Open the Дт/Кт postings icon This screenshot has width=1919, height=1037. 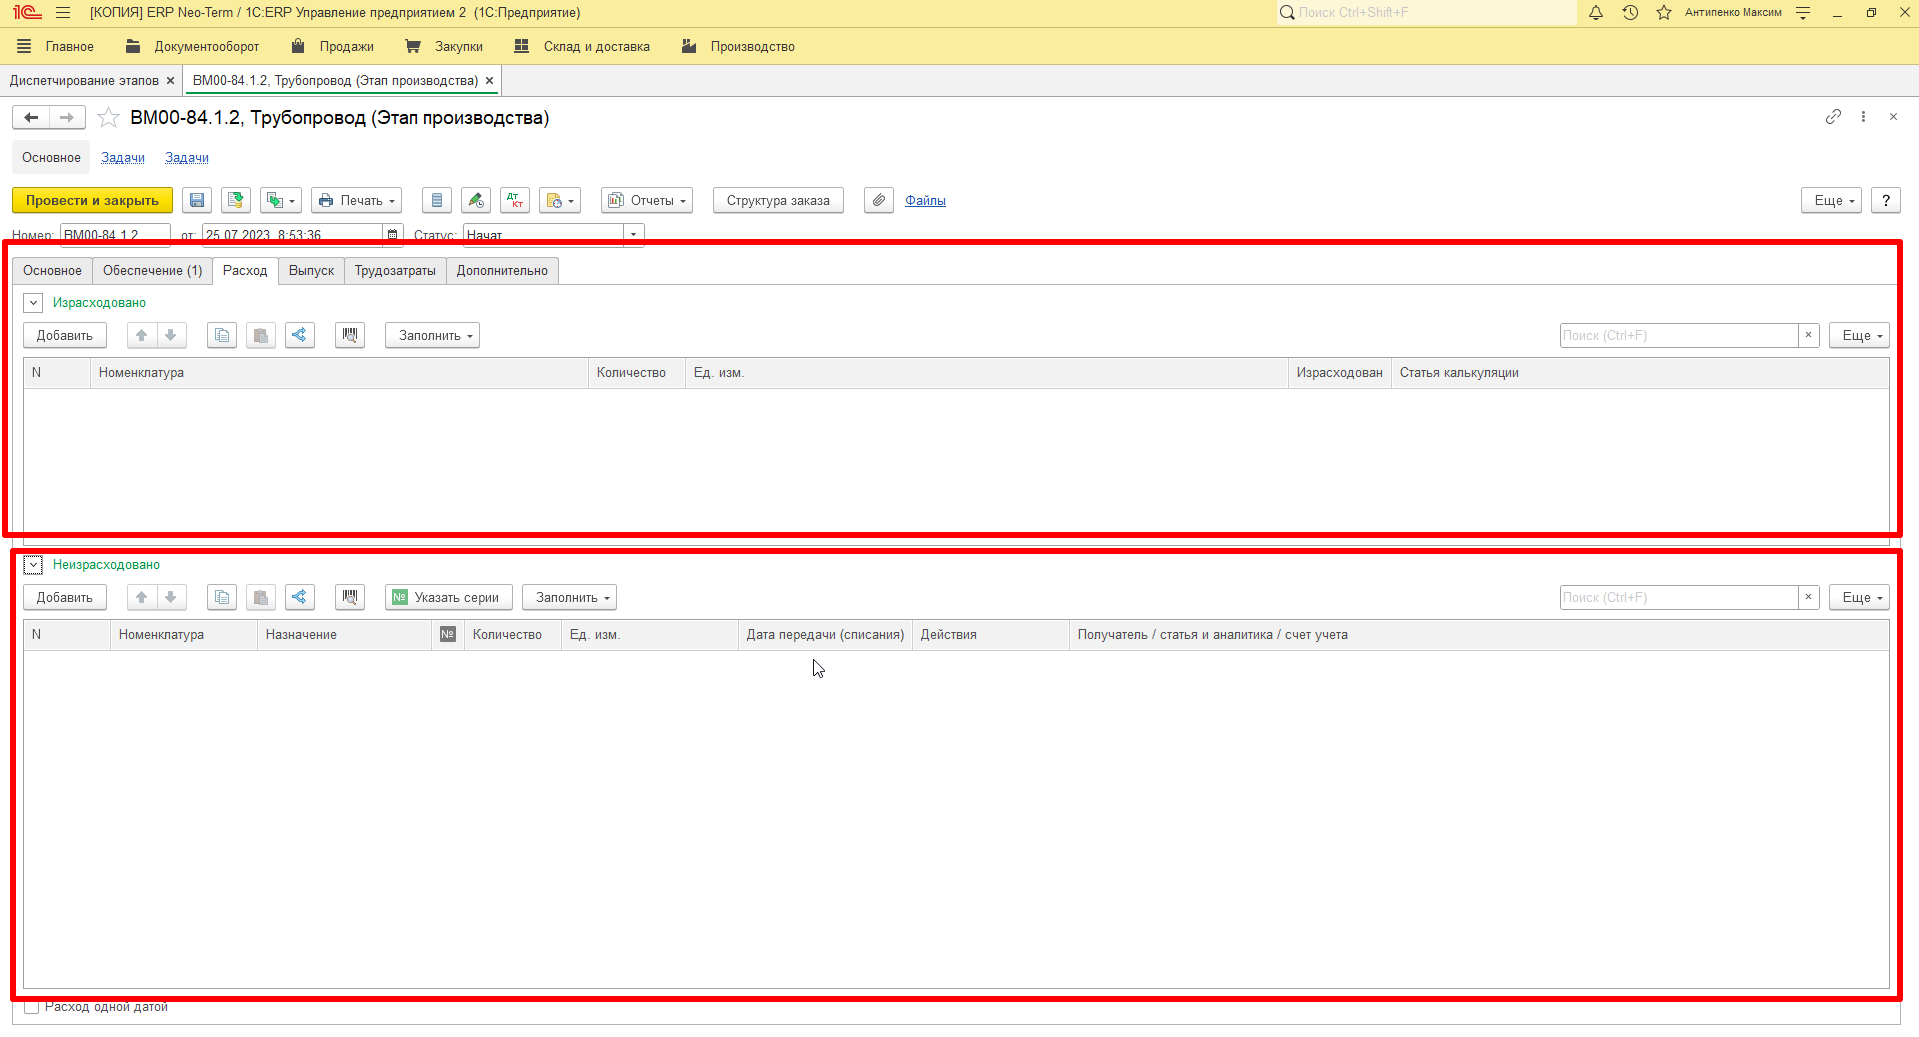(x=515, y=201)
